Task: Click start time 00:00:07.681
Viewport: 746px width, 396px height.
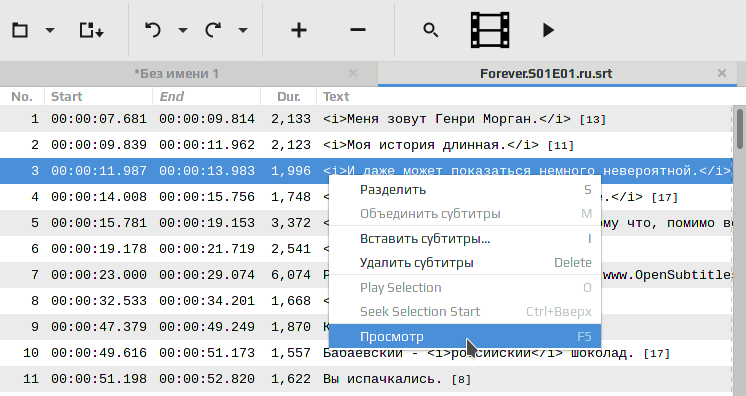Action: 98,119
